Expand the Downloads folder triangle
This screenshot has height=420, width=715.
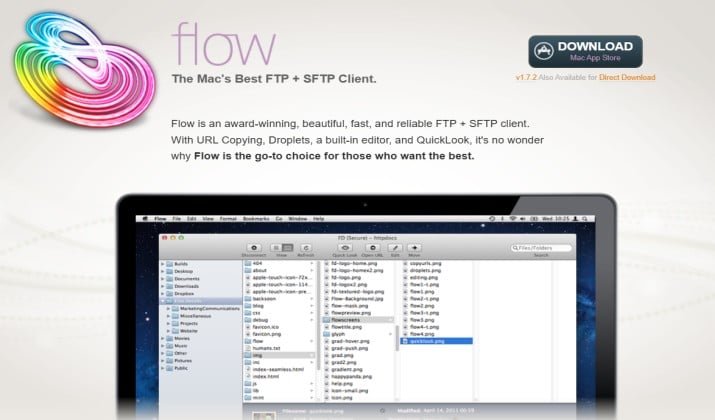163,286
